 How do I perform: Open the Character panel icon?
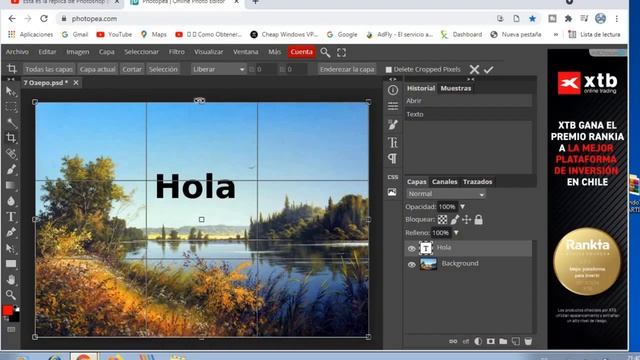(x=393, y=142)
